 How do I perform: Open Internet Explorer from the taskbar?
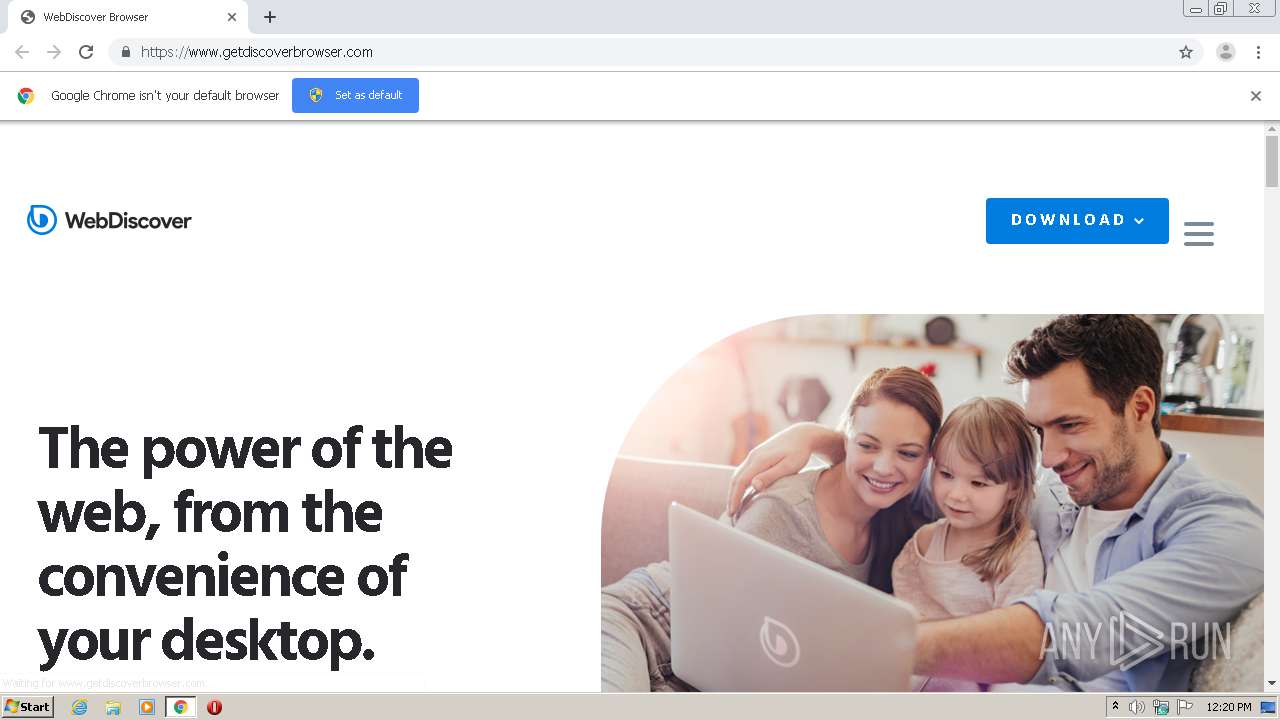click(80, 707)
